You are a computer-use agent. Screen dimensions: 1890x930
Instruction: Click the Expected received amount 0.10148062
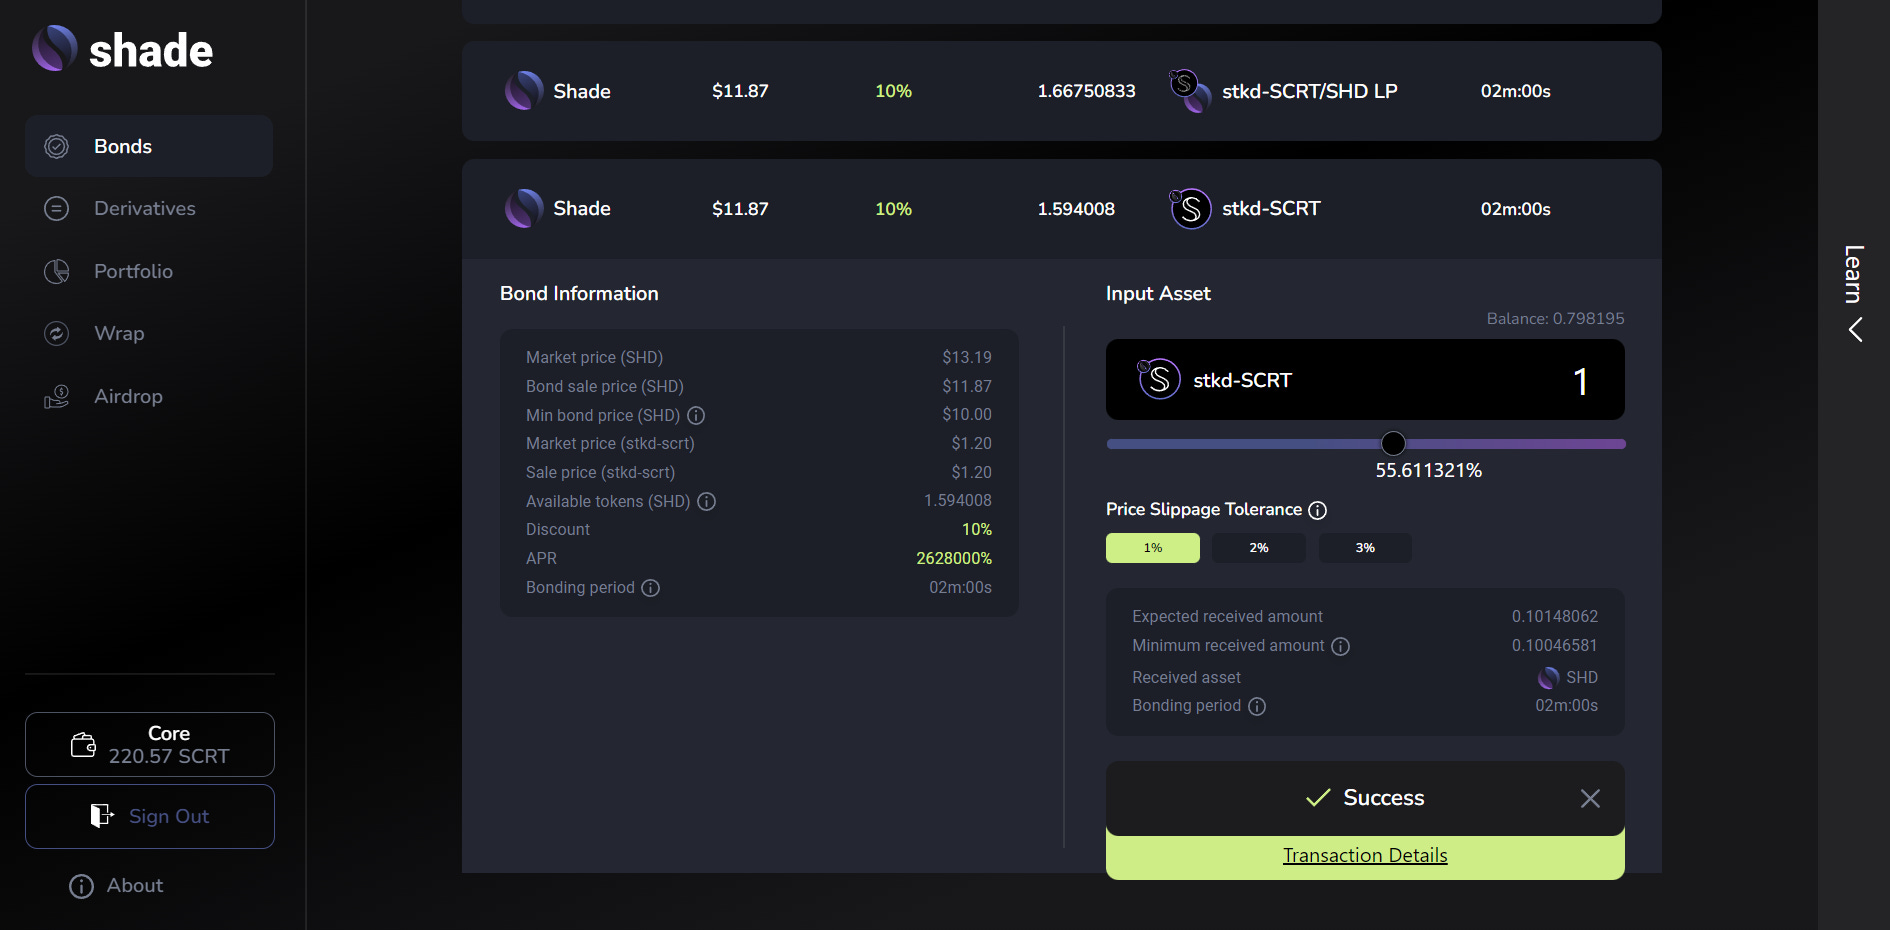(x=1555, y=617)
